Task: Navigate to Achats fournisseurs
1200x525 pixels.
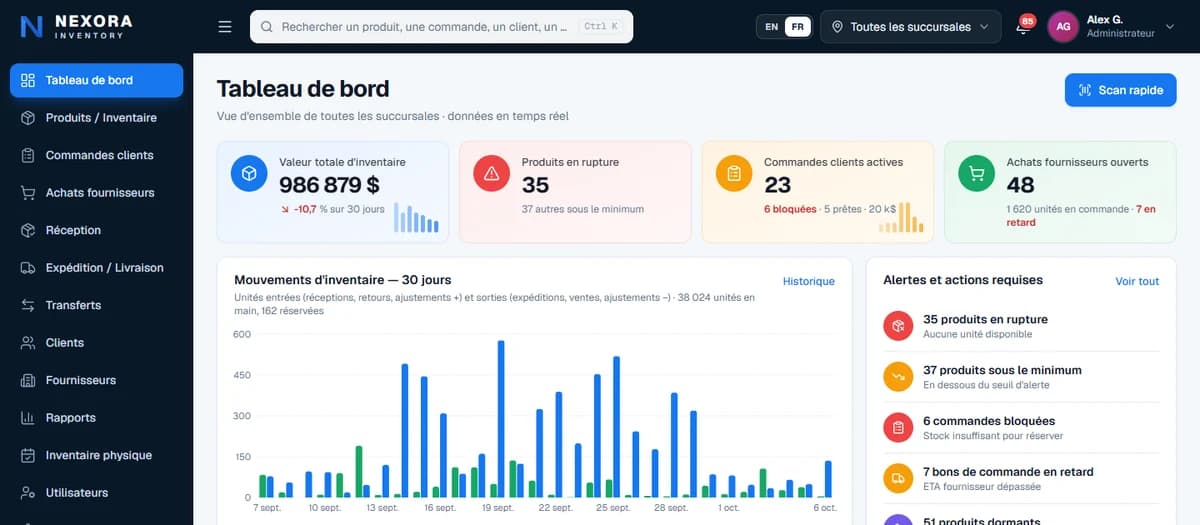Action: pyautogui.click(x=96, y=193)
